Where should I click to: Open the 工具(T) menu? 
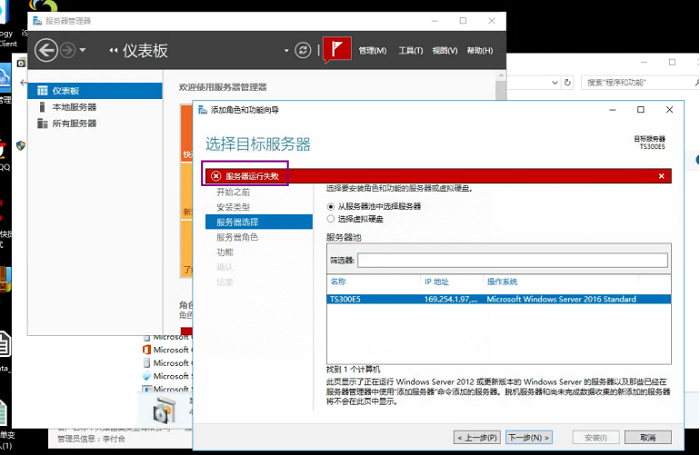[410, 50]
